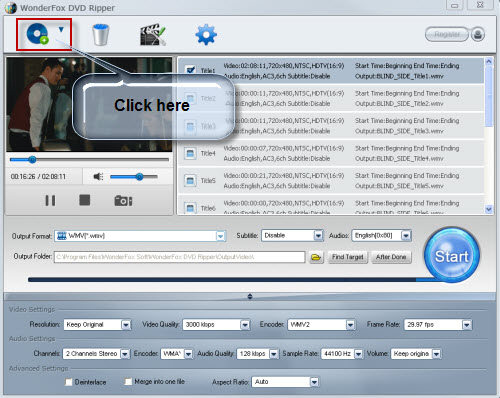Mute audio with the speaker icon

click(x=98, y=177)
